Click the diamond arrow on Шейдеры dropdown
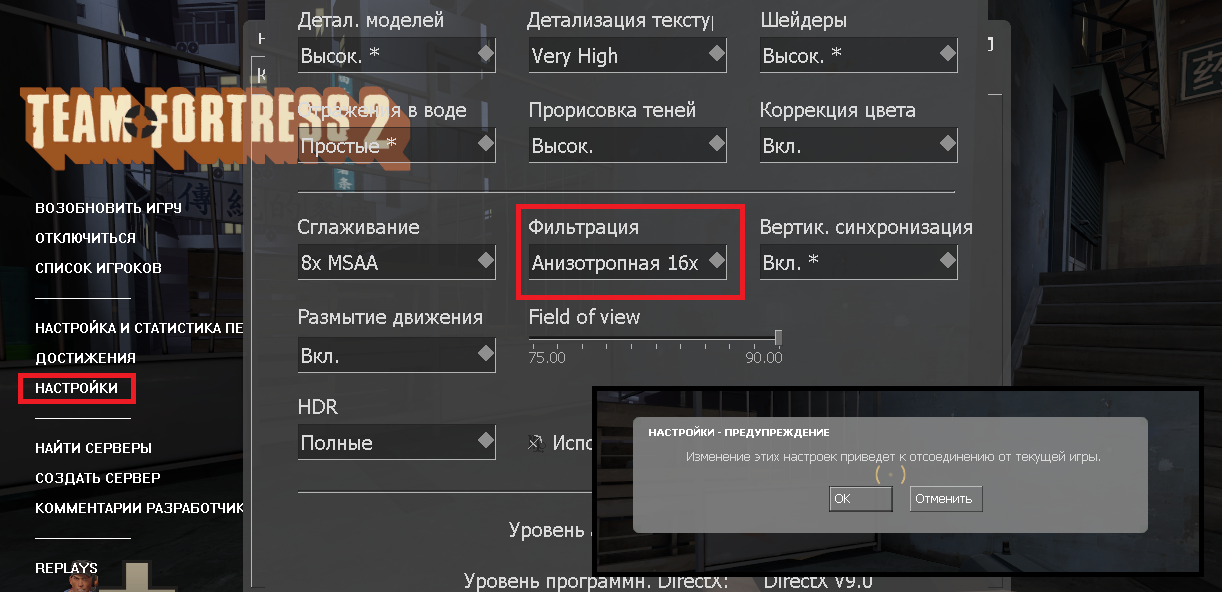Image resolution: width=1222 pixels, height=592 pixels. 947,51
